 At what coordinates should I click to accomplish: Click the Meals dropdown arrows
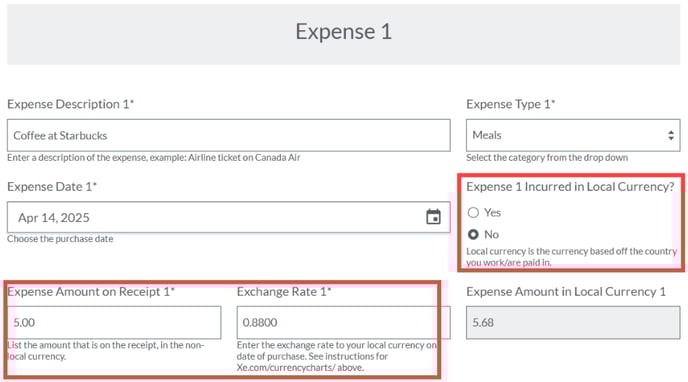(x=670, y=135)
